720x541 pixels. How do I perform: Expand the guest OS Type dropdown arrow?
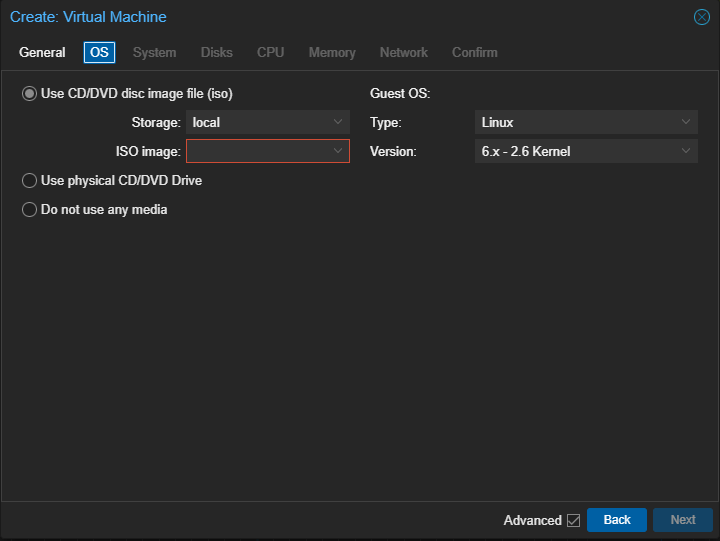tap(686, 122)
